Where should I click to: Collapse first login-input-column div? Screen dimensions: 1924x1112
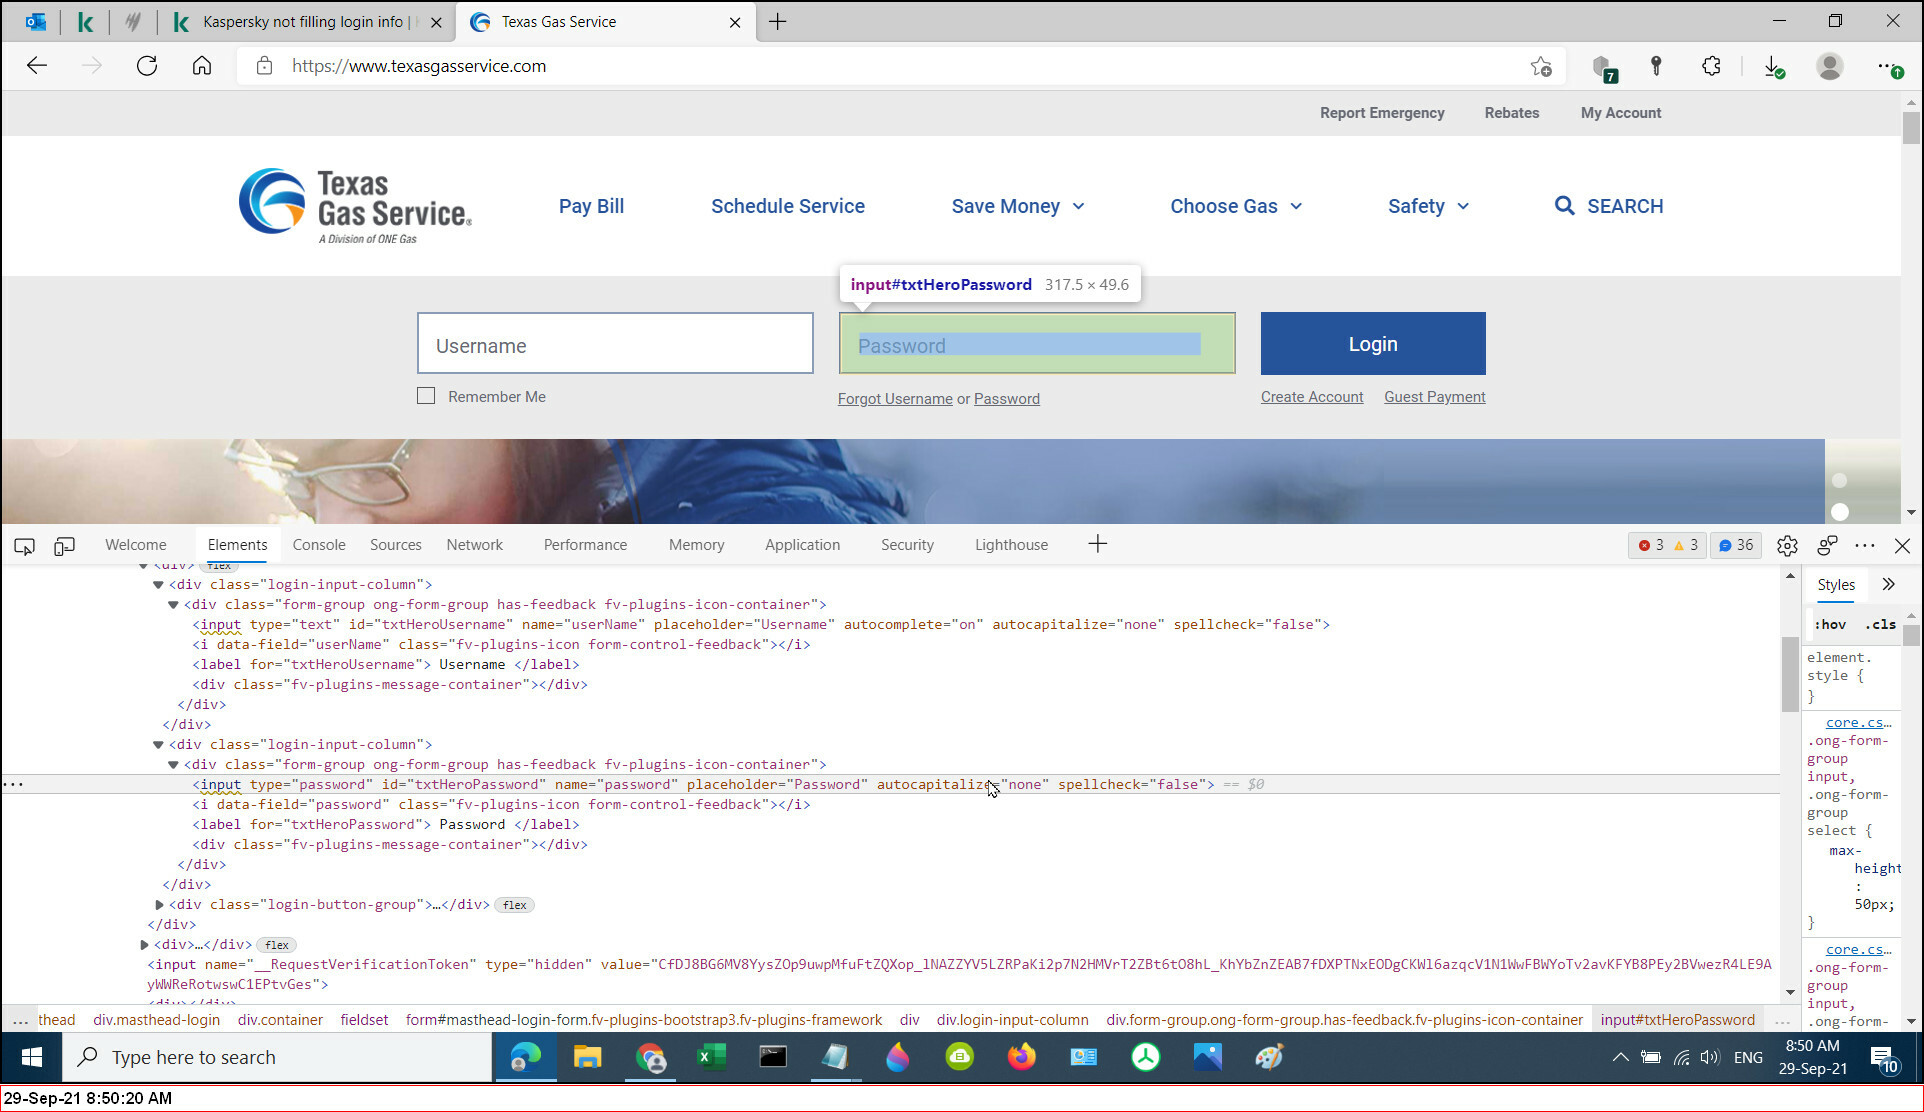[x=158, y=584]
